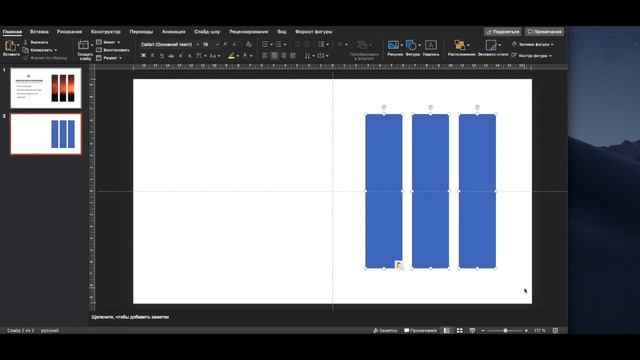The image size is (640, 360).
Task: Click the Вырезать (Cut) scissors icon
Action: click(25, 42)
